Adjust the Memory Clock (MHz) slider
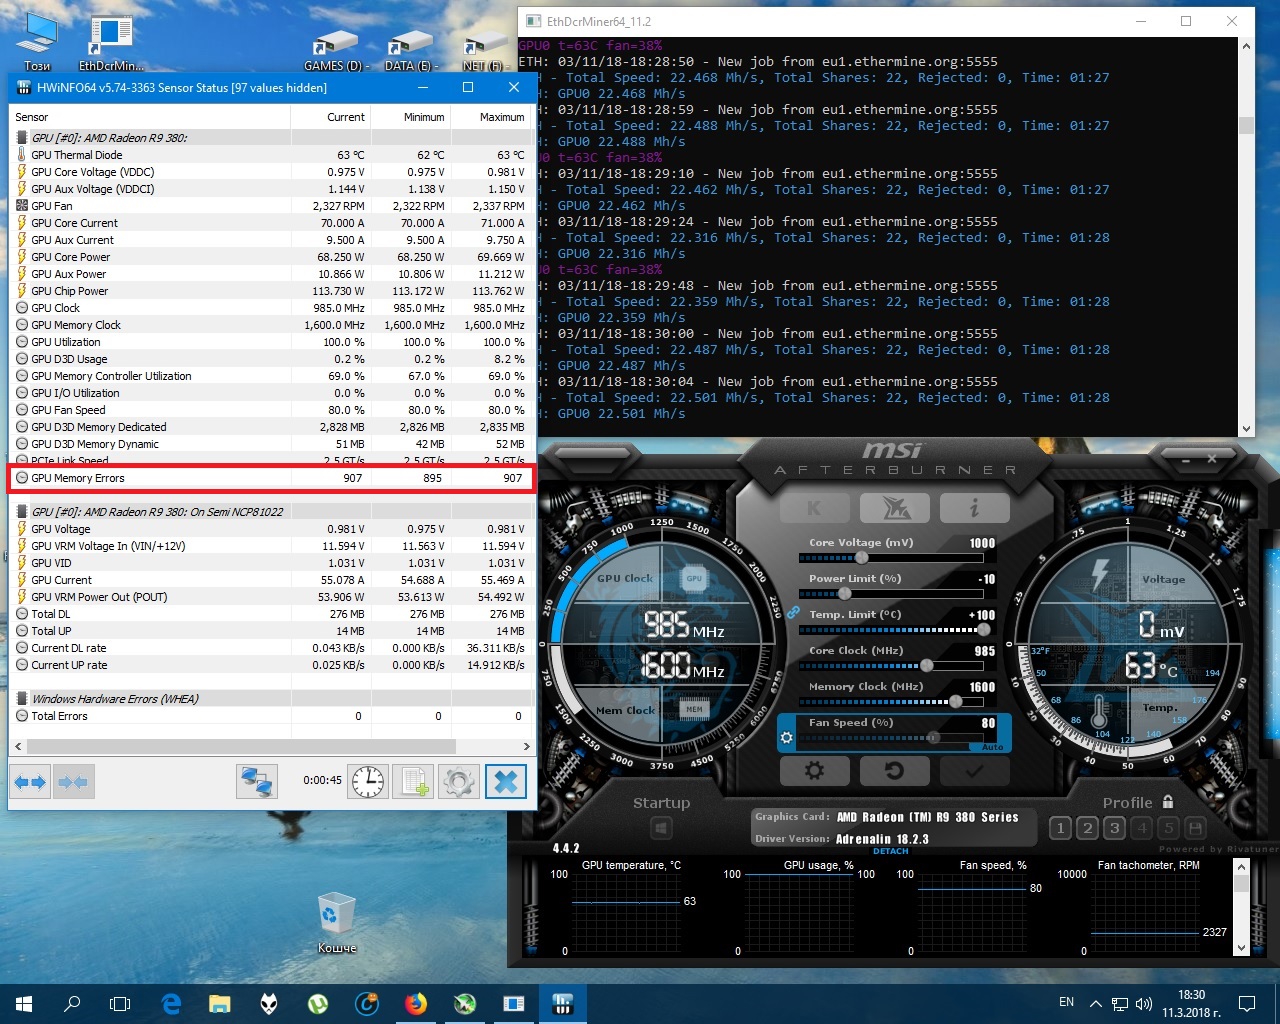1280x1024 pixels. coord(956,702)
